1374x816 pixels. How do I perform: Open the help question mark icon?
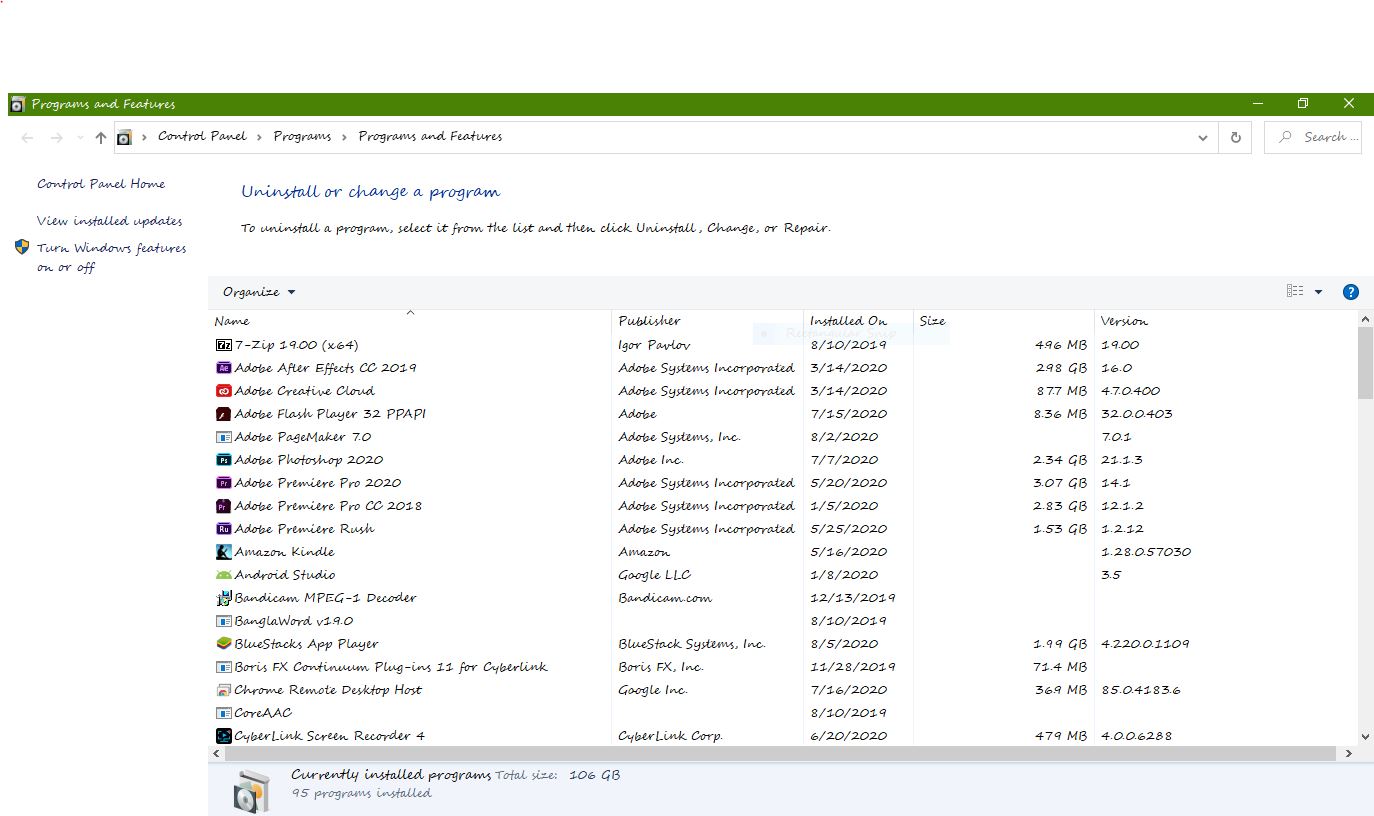point(1350,292)
